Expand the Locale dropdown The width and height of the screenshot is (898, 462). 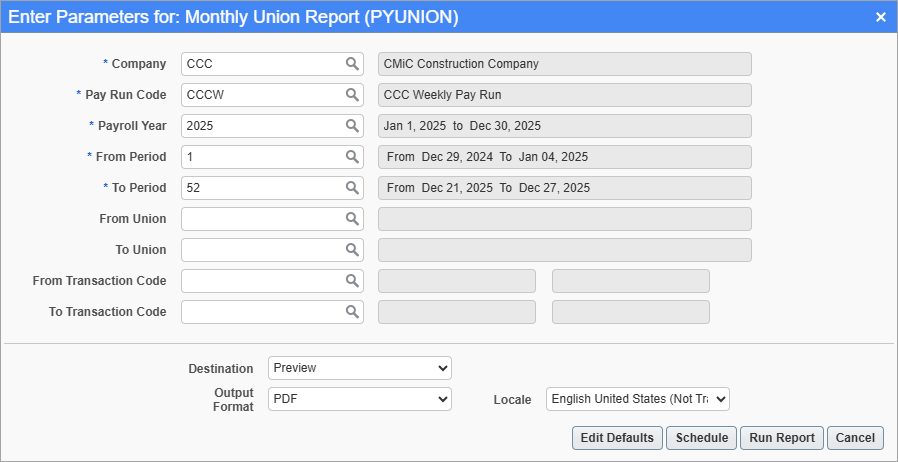638,399
